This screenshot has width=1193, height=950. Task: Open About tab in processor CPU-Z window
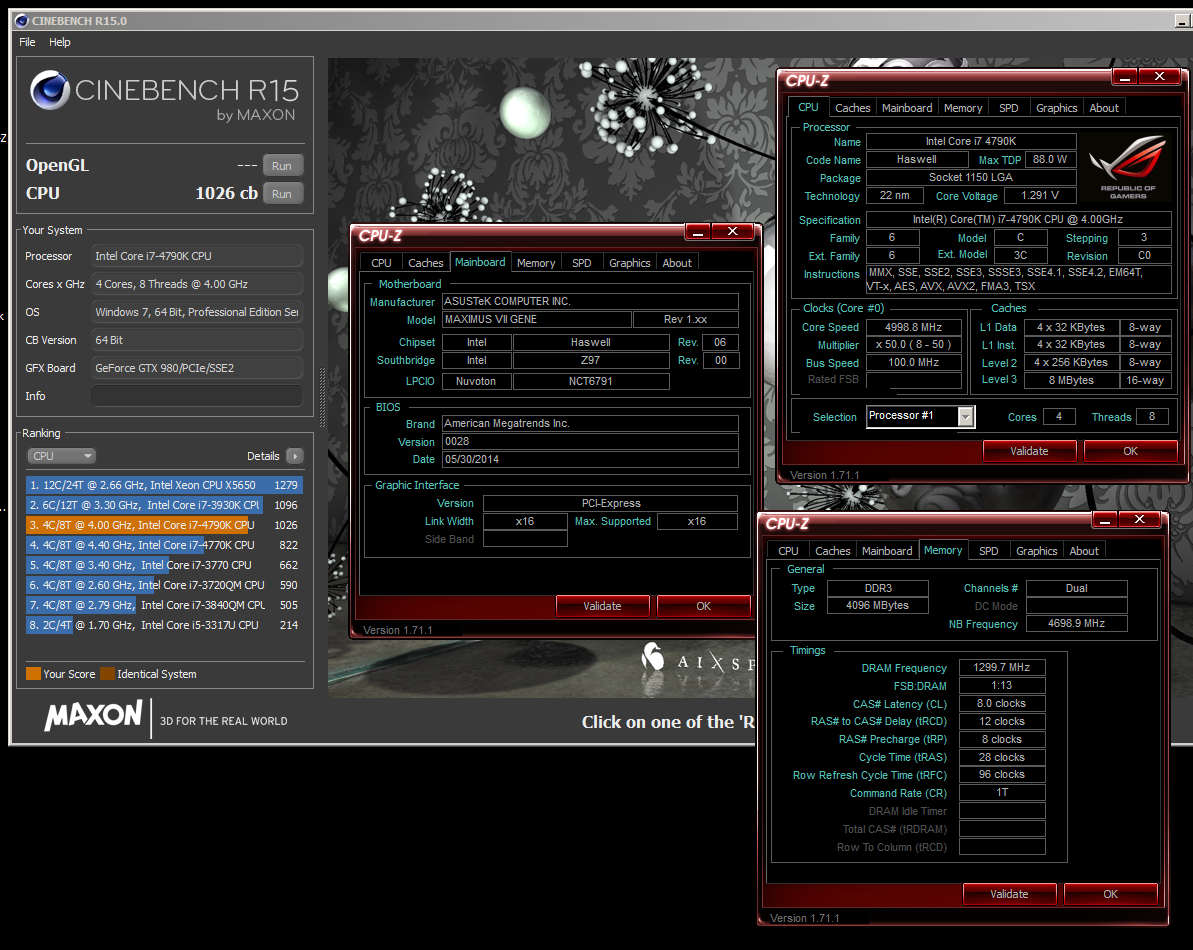[1104, 108]
